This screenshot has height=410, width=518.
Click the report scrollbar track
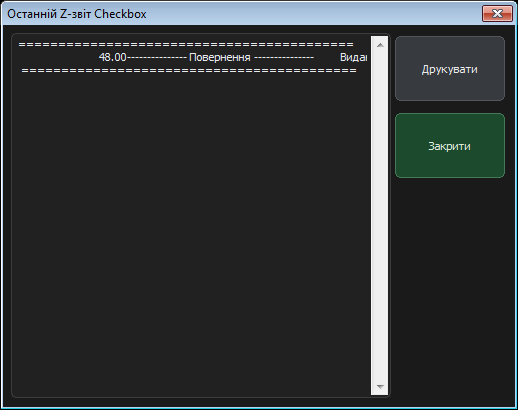tap(380, 216)
